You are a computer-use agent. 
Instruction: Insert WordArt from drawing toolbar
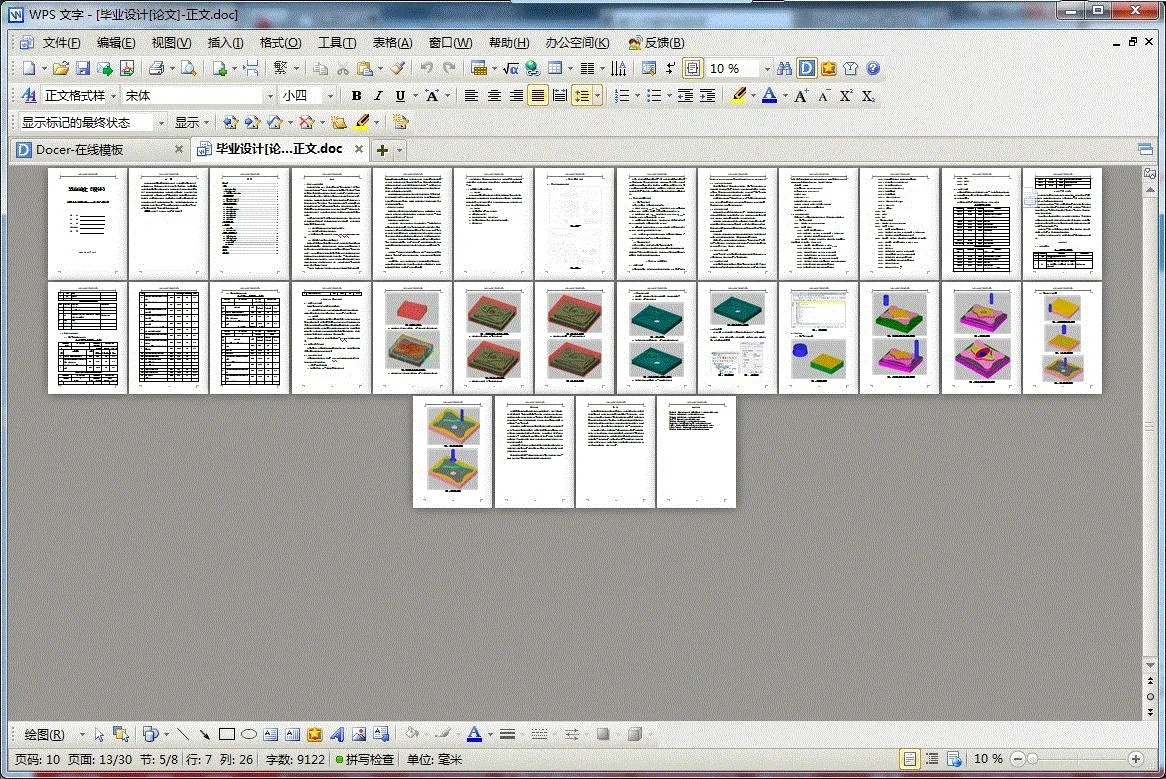click(x=337, y=734)
